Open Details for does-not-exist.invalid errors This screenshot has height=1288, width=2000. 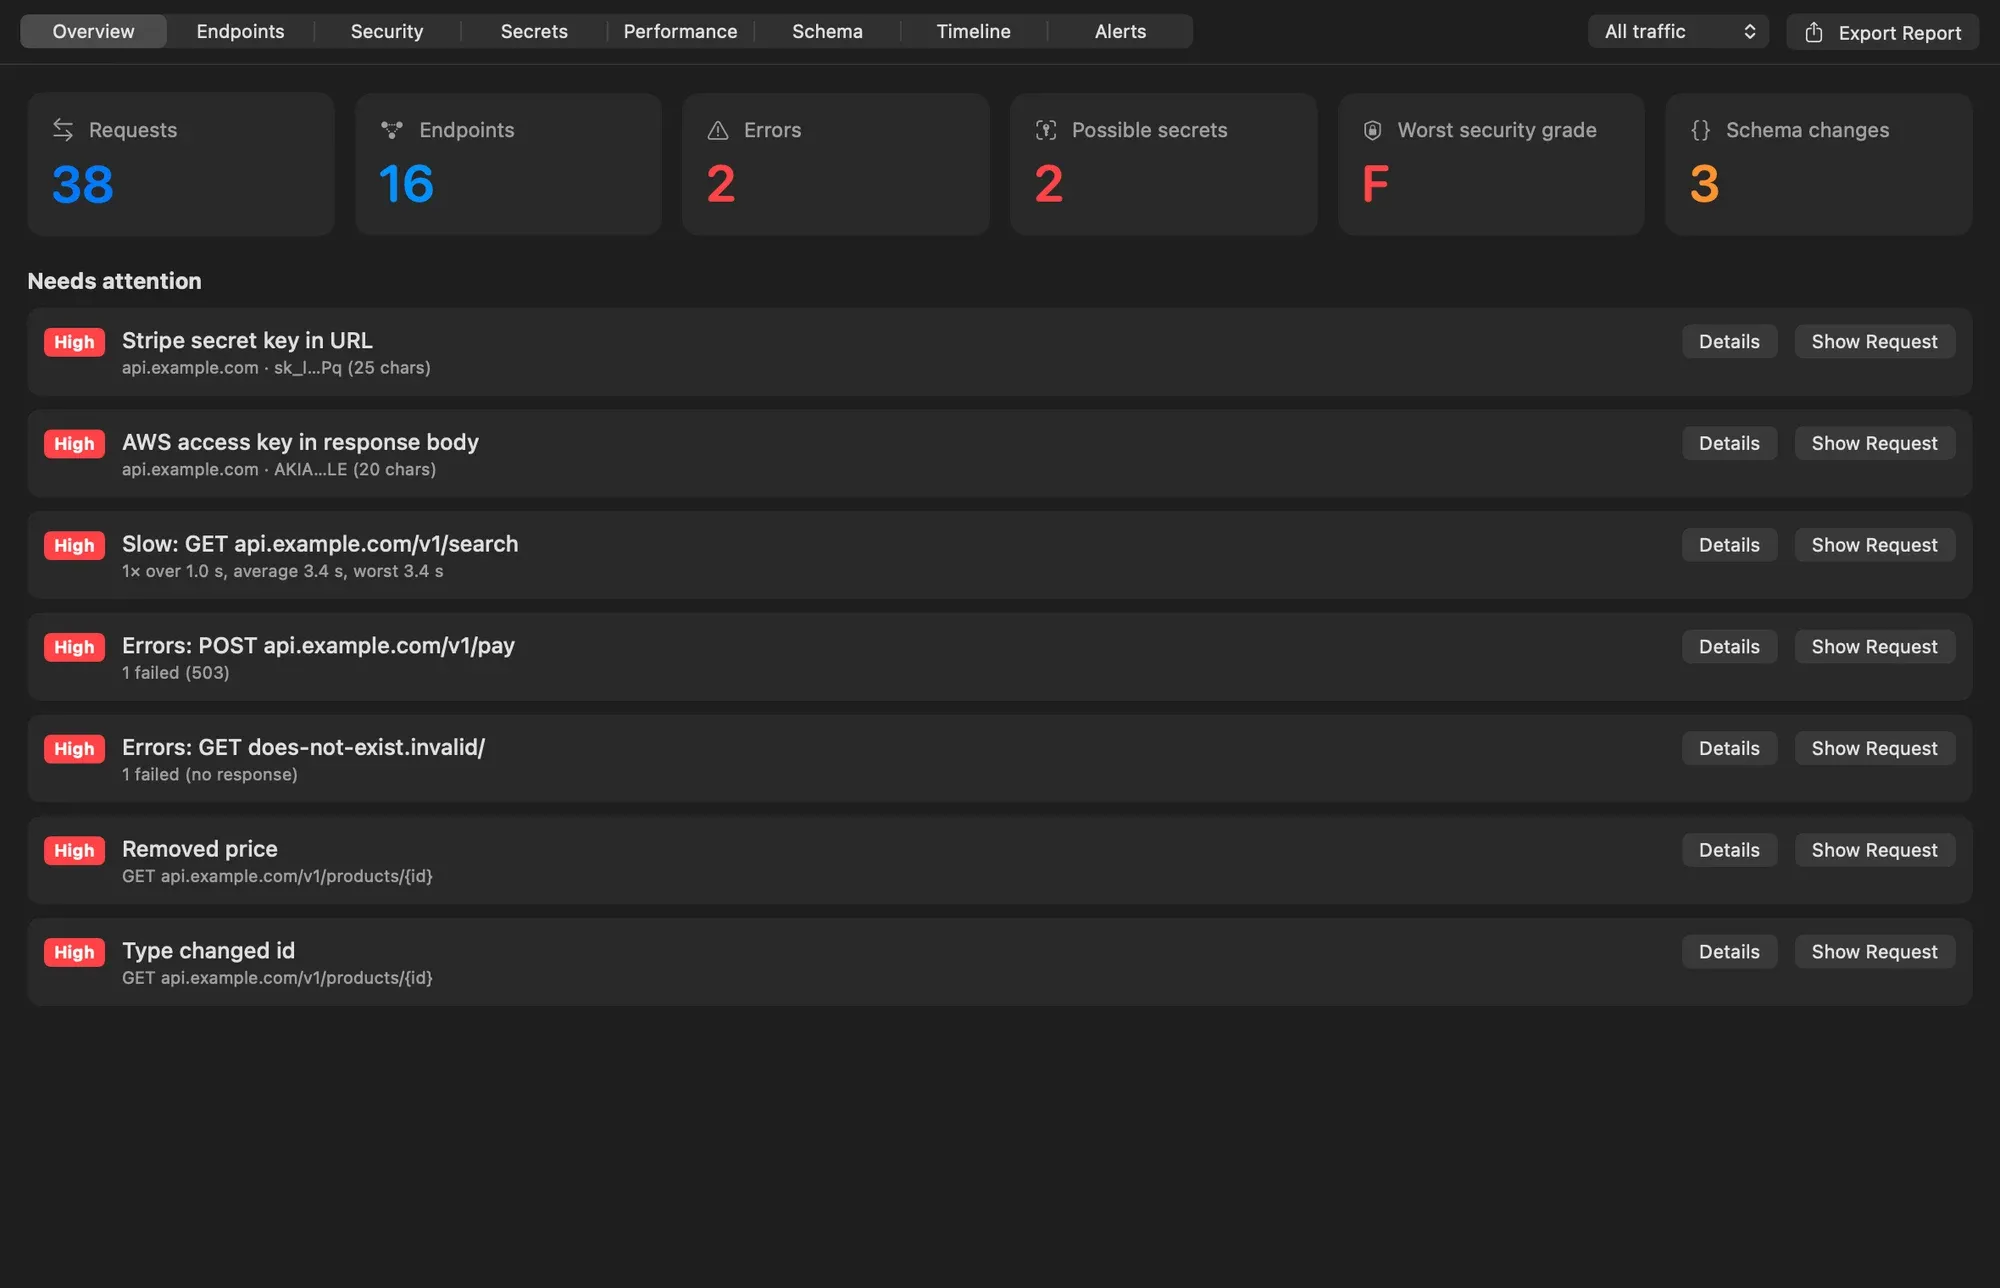1729,748
